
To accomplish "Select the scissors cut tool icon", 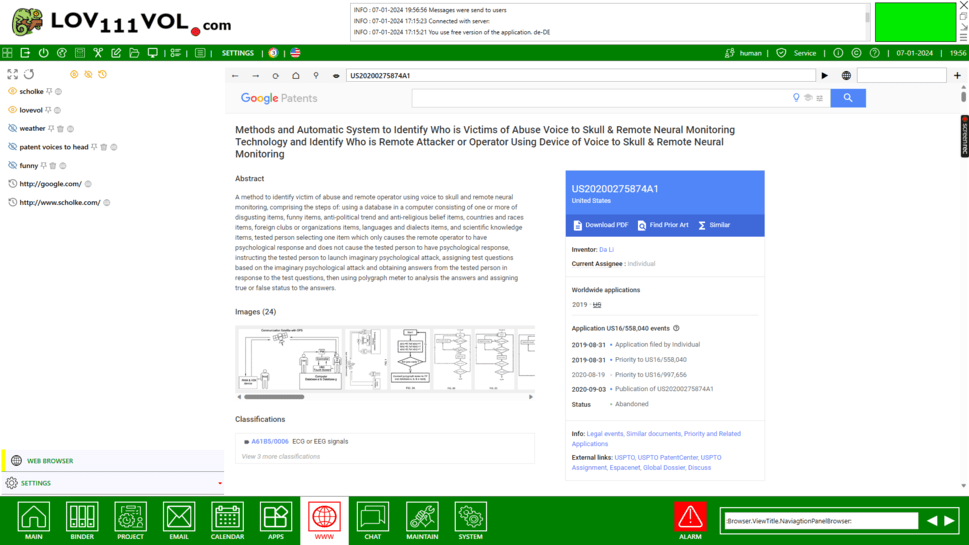I will [98, 53].
